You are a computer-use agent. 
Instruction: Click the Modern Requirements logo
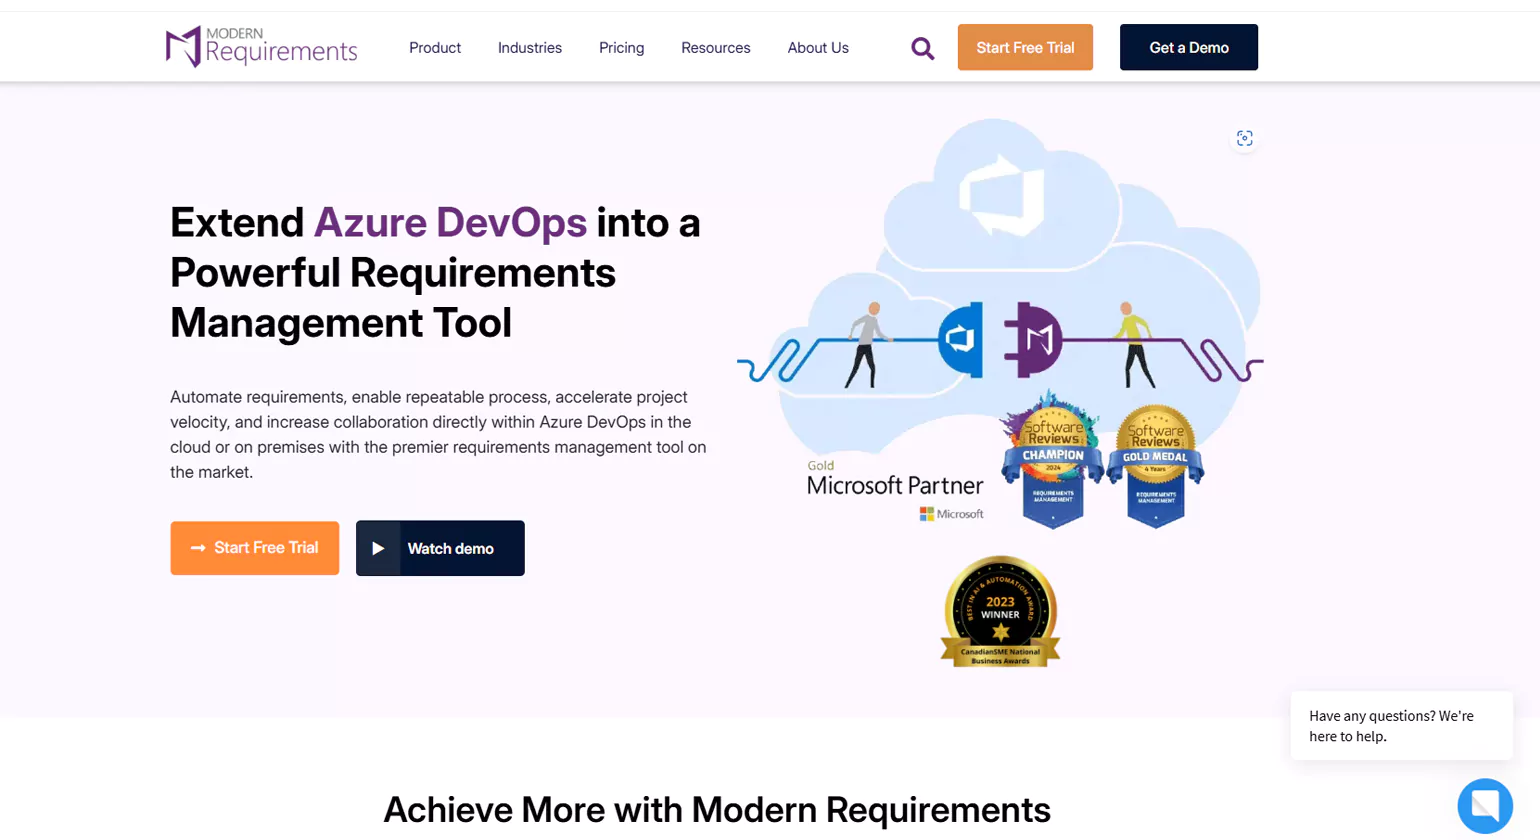(x=261, y=46)
